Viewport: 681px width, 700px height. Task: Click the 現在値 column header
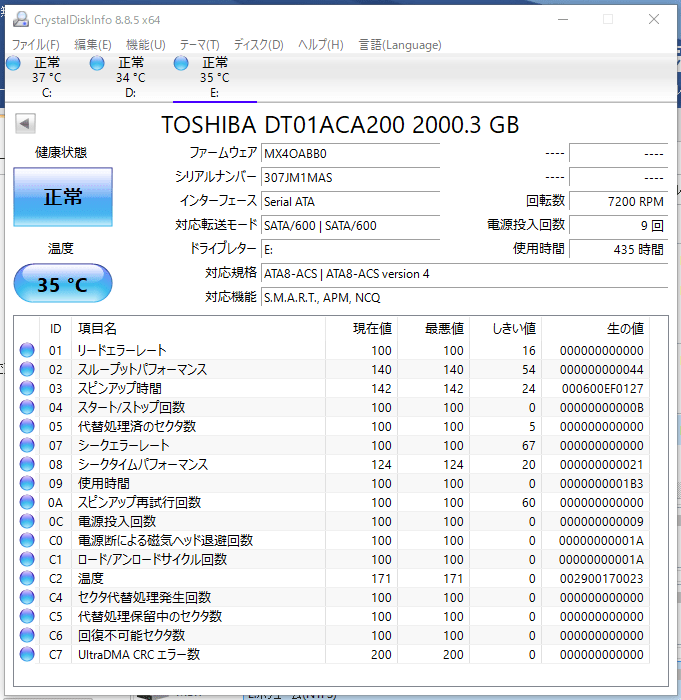click(361, 329)
